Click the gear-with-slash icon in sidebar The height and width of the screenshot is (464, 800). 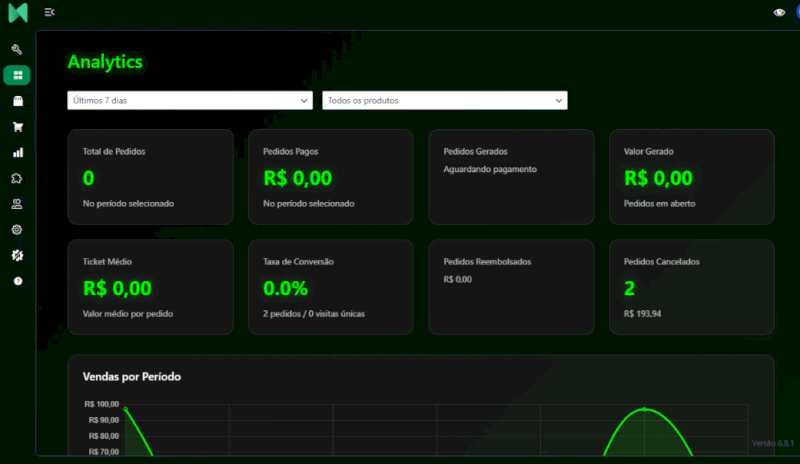tap(17, 255)
